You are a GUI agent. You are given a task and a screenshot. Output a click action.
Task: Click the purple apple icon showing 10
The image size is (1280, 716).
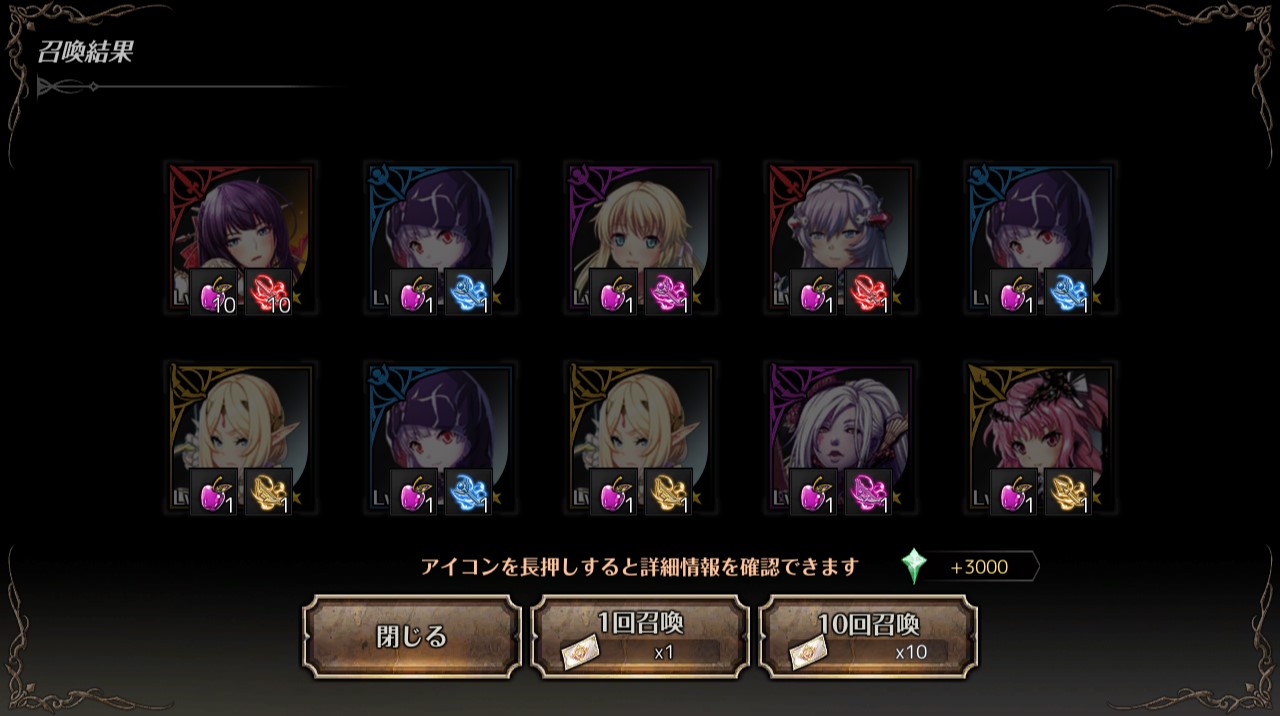pos(214,292)
